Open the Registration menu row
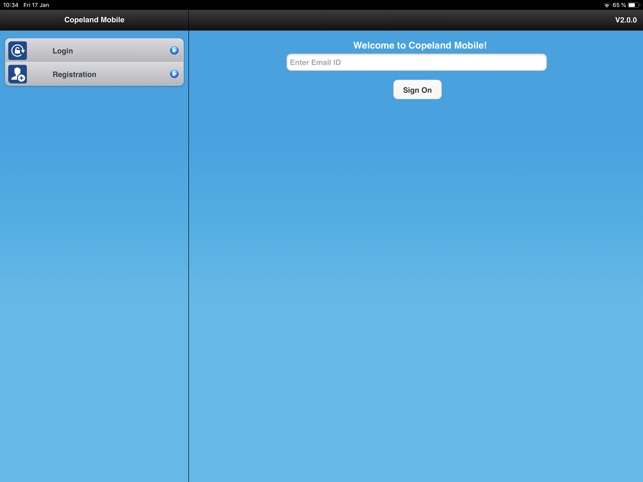This screenshot has height=482, width=643. pyautogui.click(x=94, y=74)
